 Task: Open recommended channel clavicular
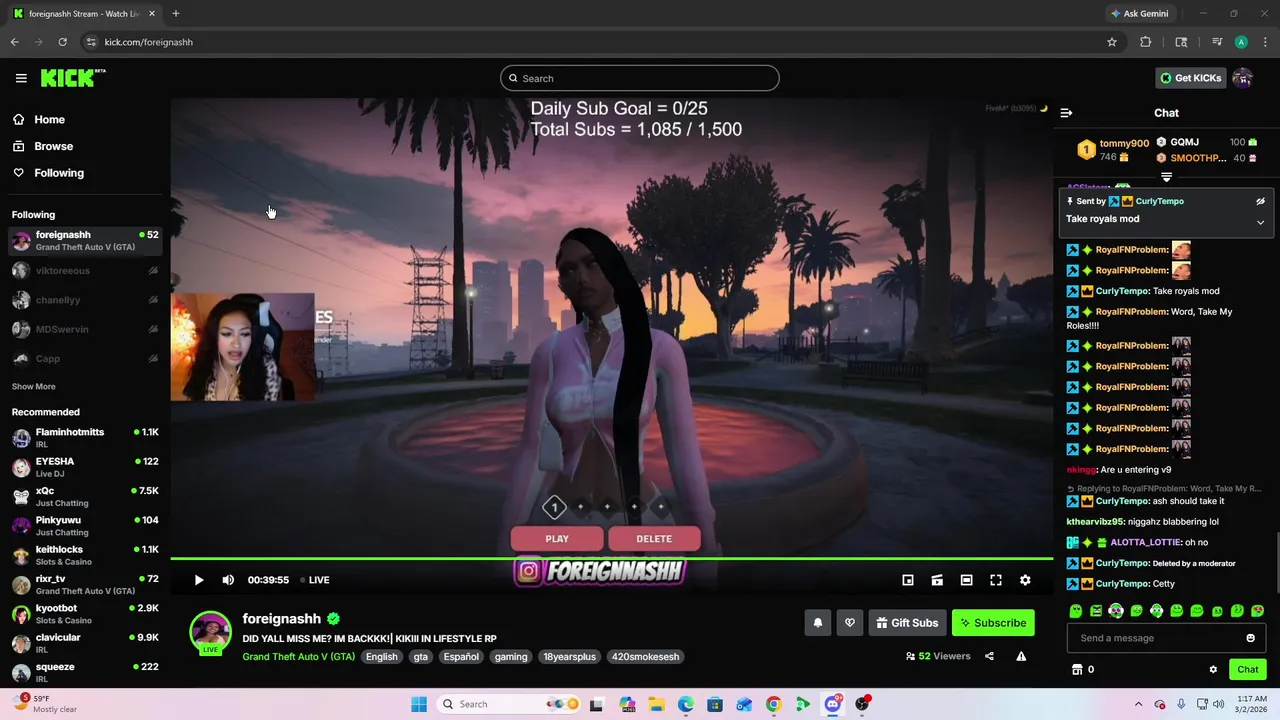85,643
